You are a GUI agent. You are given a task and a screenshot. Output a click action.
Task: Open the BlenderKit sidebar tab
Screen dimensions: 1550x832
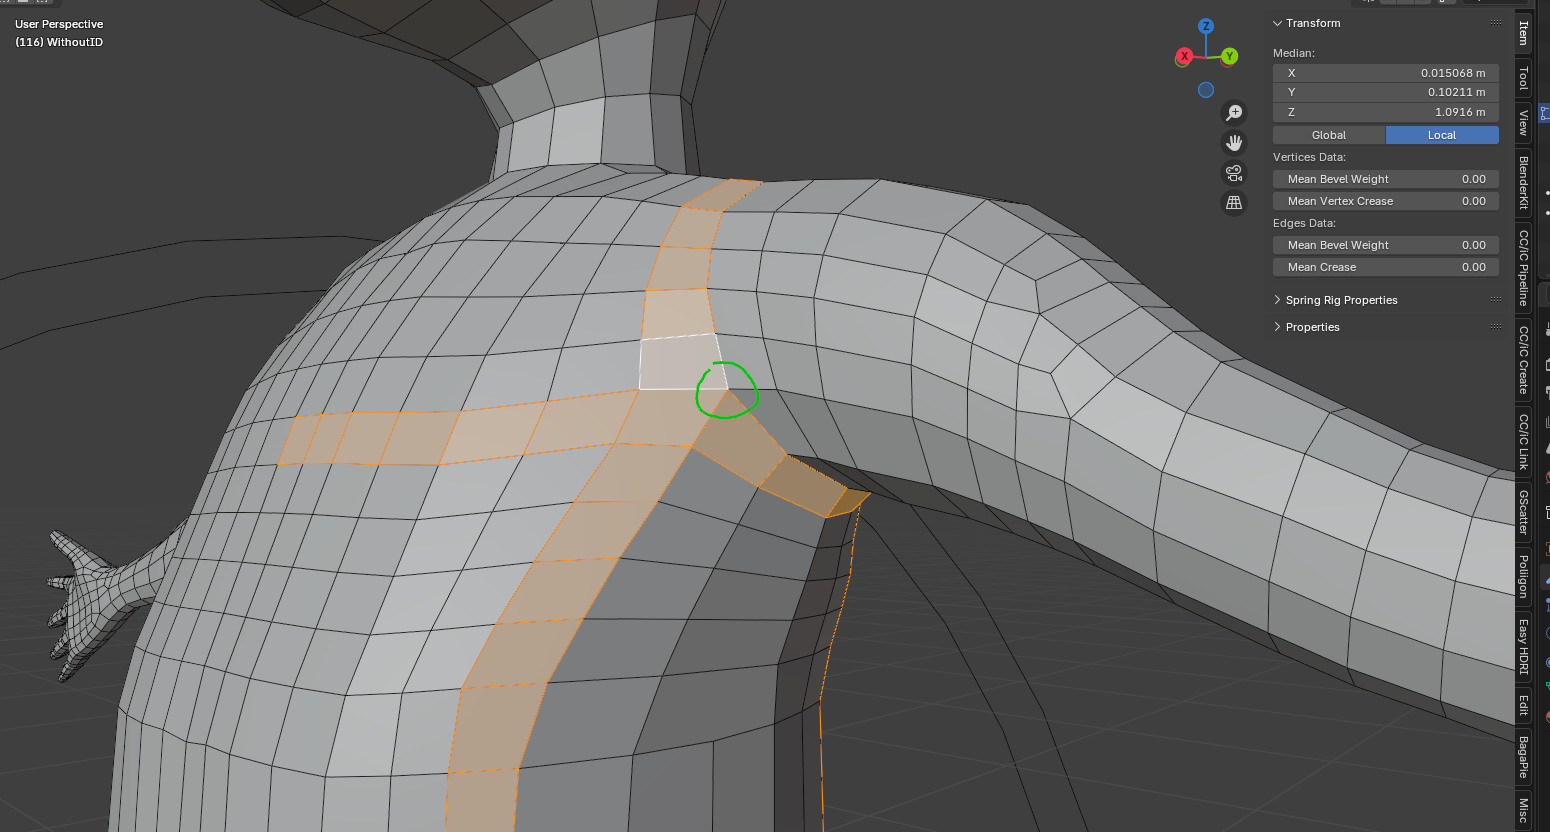tap(1523, 182)
